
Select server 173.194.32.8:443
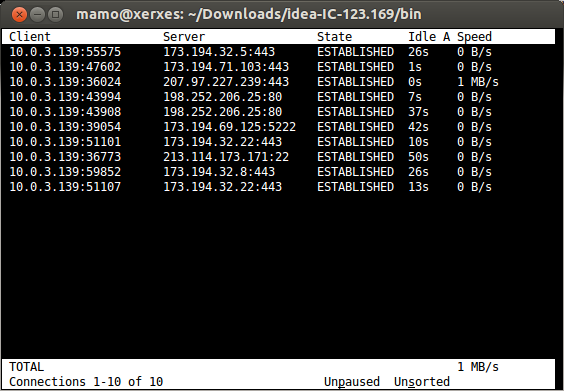click(x=219, y=172)
